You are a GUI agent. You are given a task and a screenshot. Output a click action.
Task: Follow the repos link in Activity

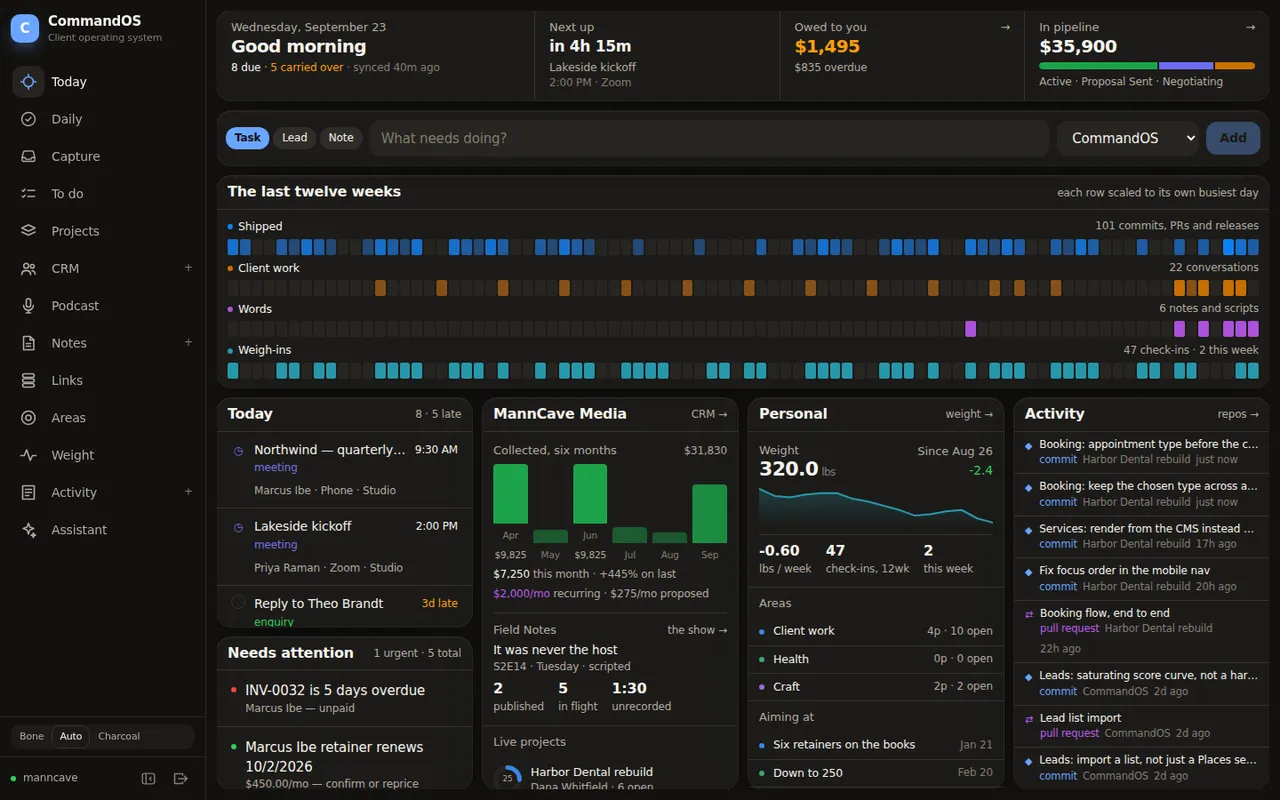(1238, 414)
